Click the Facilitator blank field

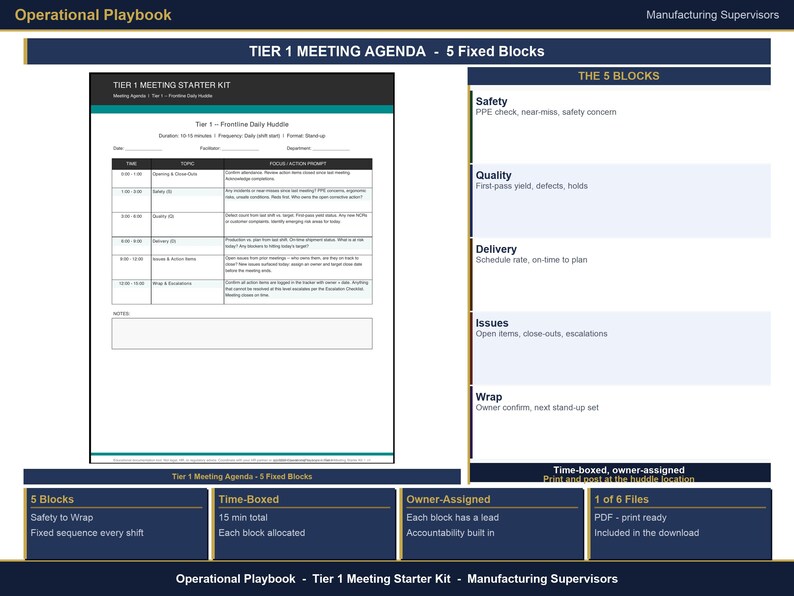240,148
